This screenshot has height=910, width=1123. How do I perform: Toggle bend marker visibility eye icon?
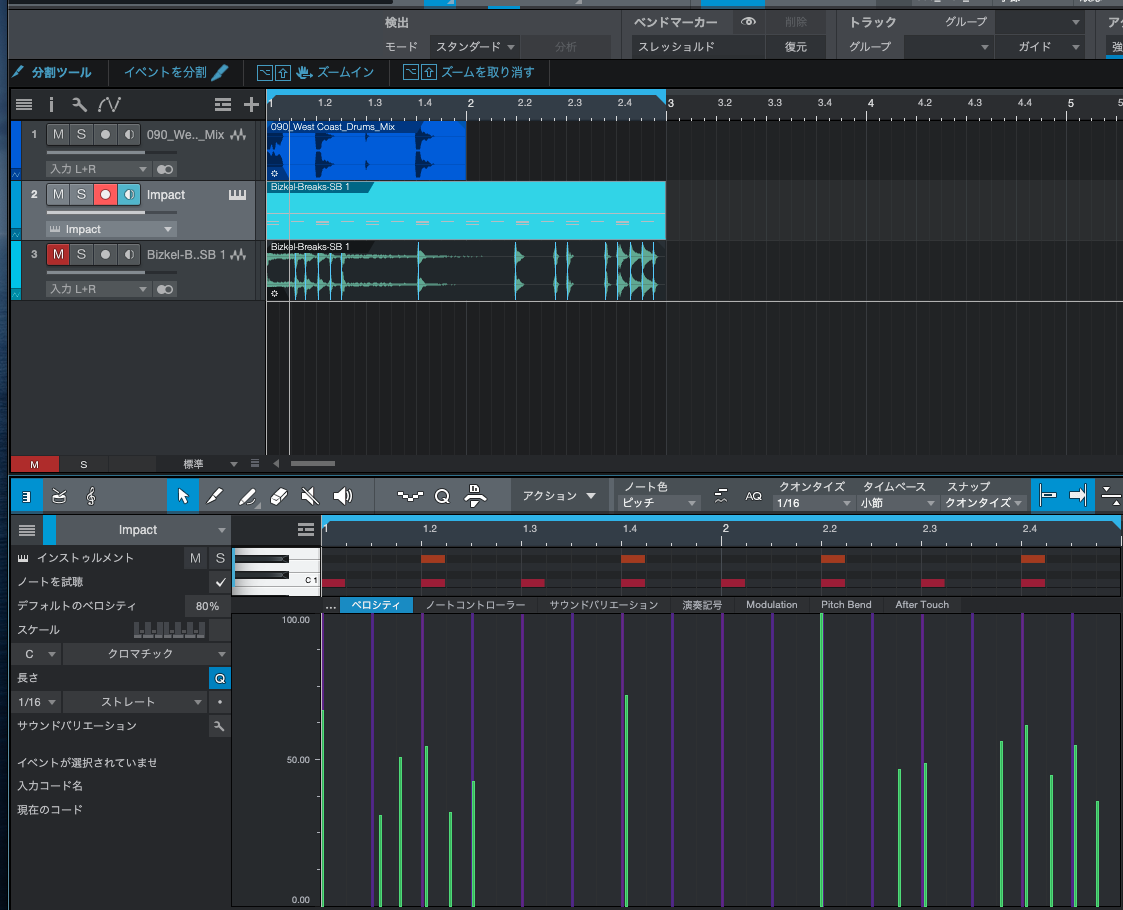click(x=748, y=22)
